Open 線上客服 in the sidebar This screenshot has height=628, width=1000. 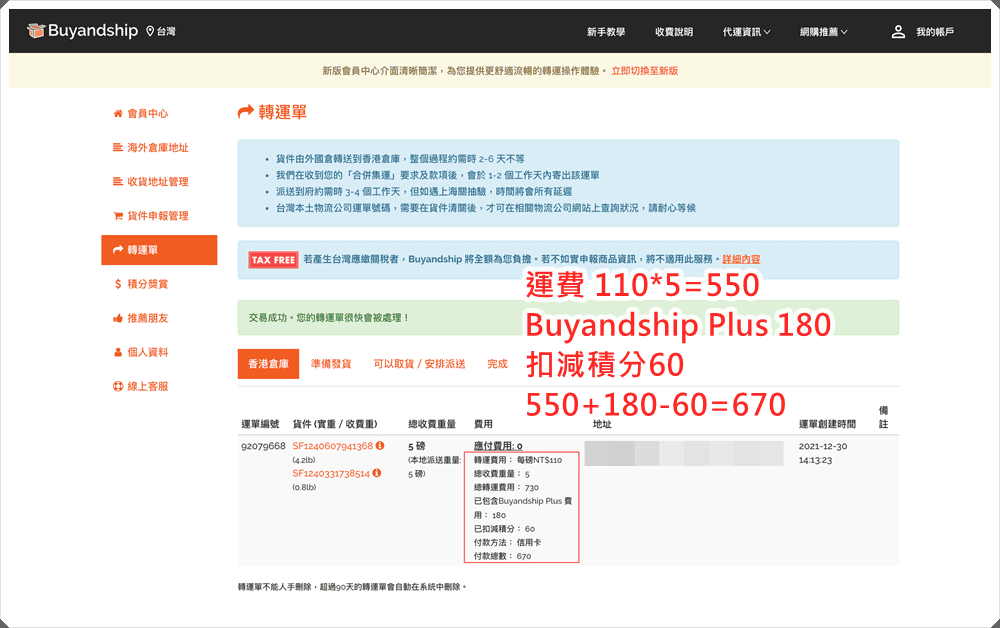pos(147,386)
